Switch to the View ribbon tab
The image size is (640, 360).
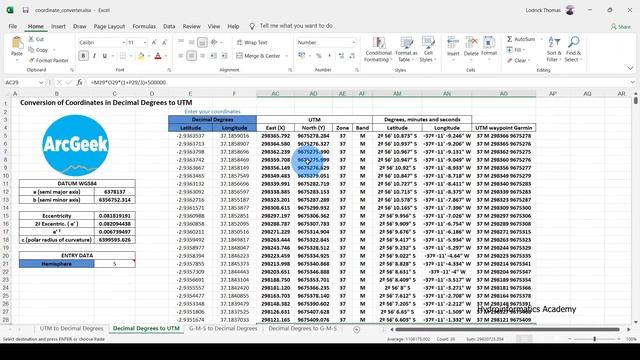[x=213, y=26]
